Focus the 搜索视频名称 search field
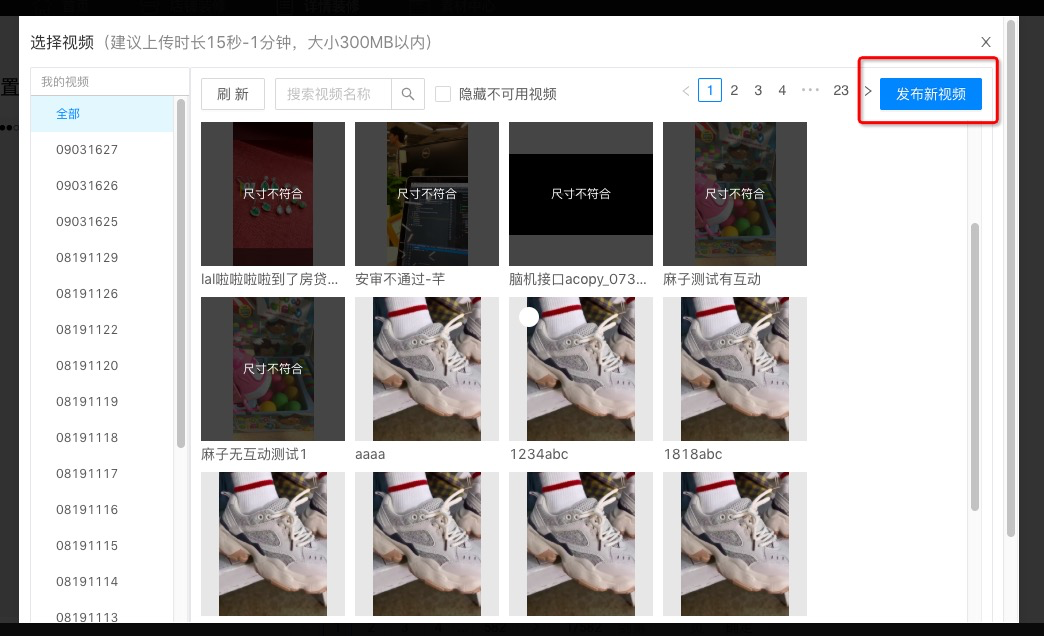Screen dimensions: 1044x636 tap(333, 94)
